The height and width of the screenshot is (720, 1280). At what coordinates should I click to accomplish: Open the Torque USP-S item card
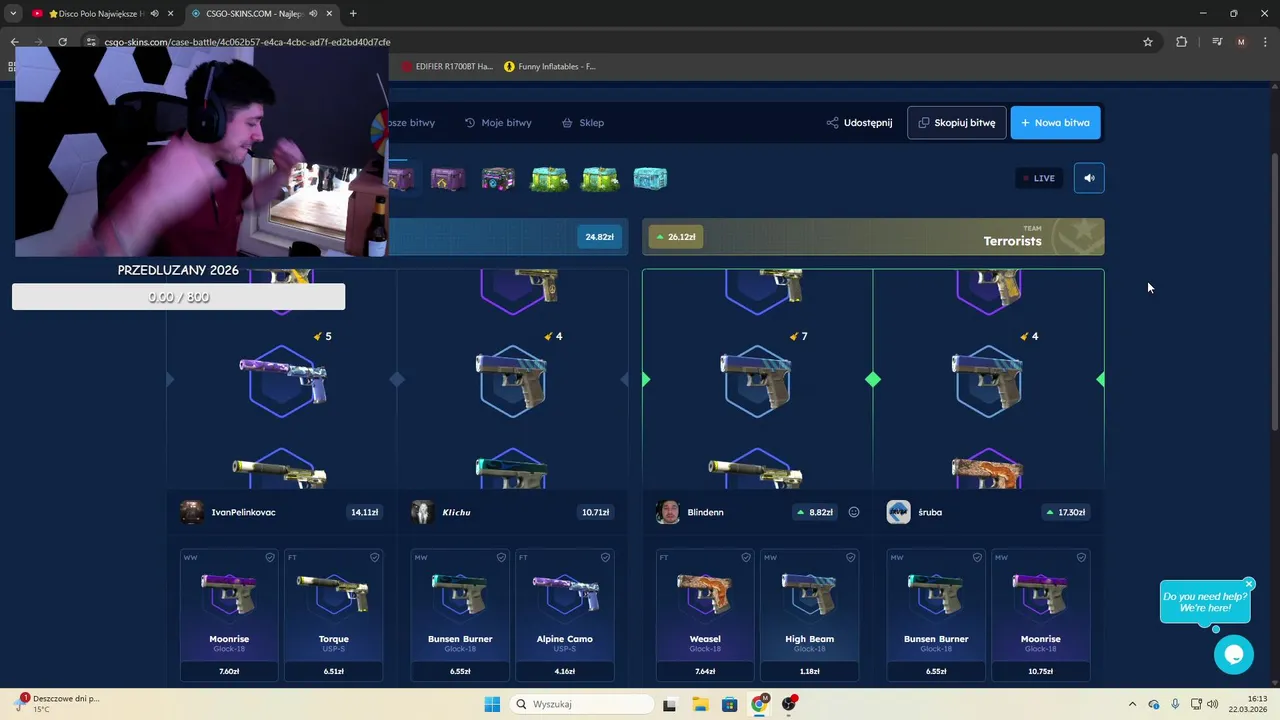tap(334, 614)
